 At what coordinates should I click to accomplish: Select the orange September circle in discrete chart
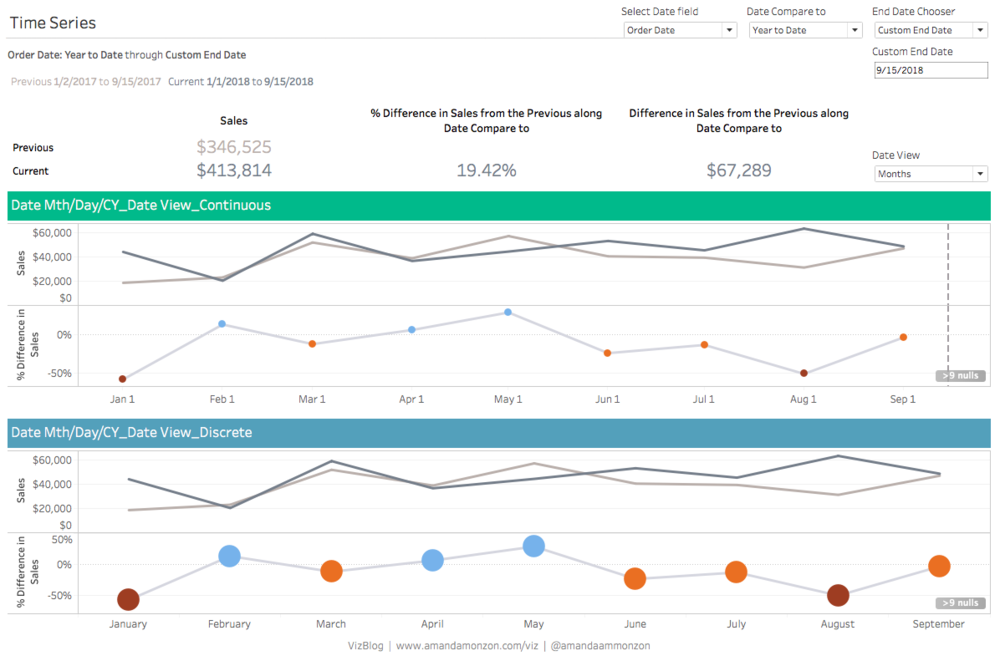point(939,566)
